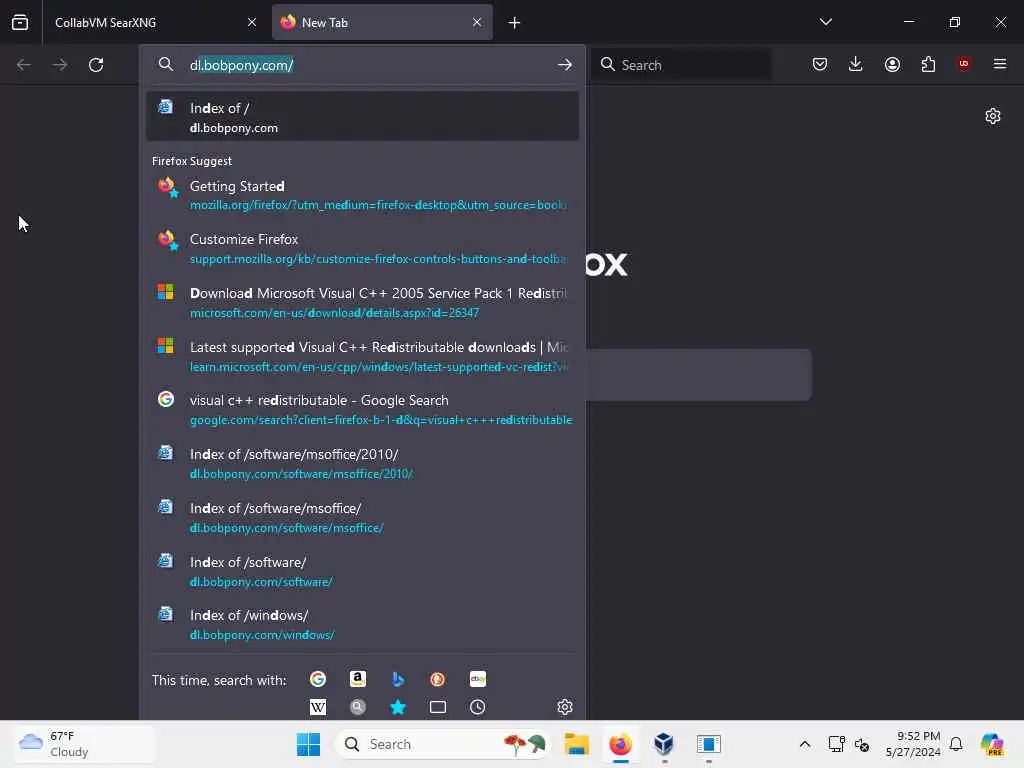Search with Wikipedia one-off engine icon
This screenshot has height=768, width=1024.
[x=318, y=707]
